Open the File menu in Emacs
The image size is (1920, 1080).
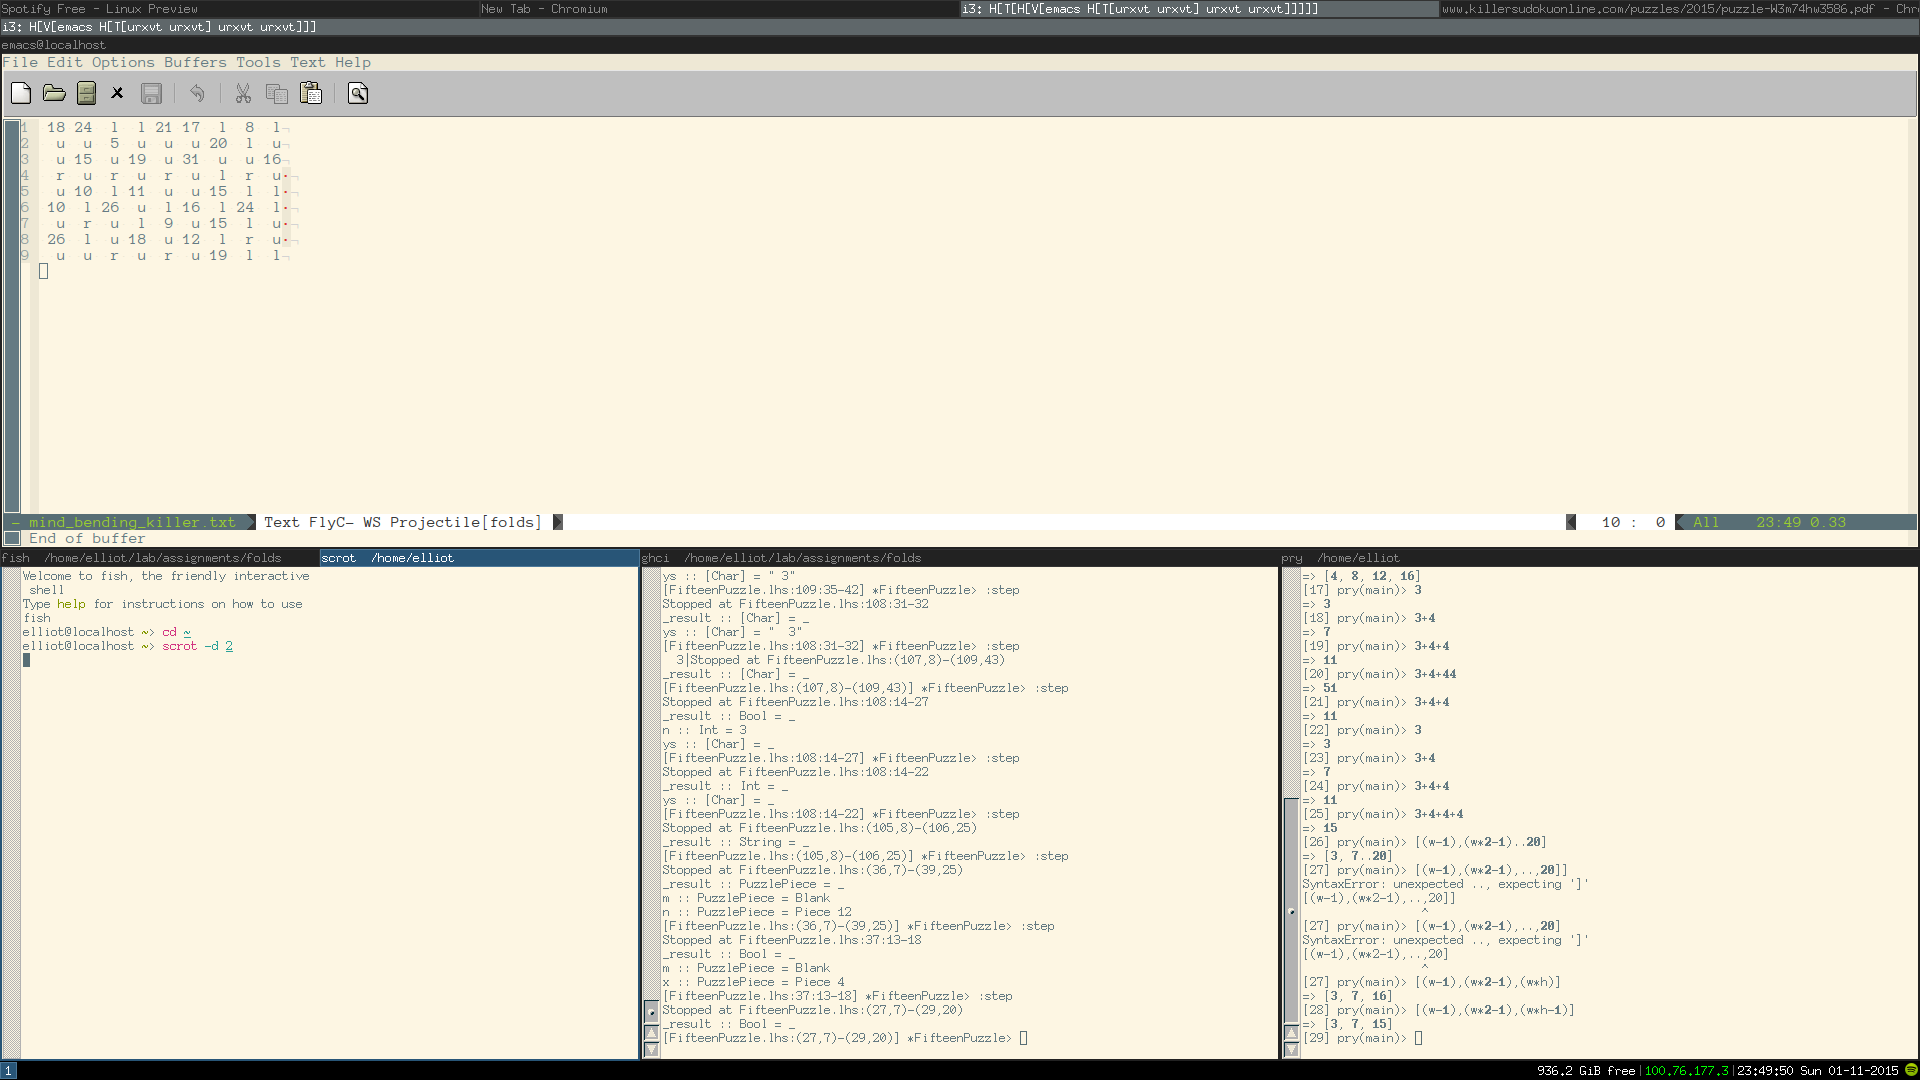point(18,62)
